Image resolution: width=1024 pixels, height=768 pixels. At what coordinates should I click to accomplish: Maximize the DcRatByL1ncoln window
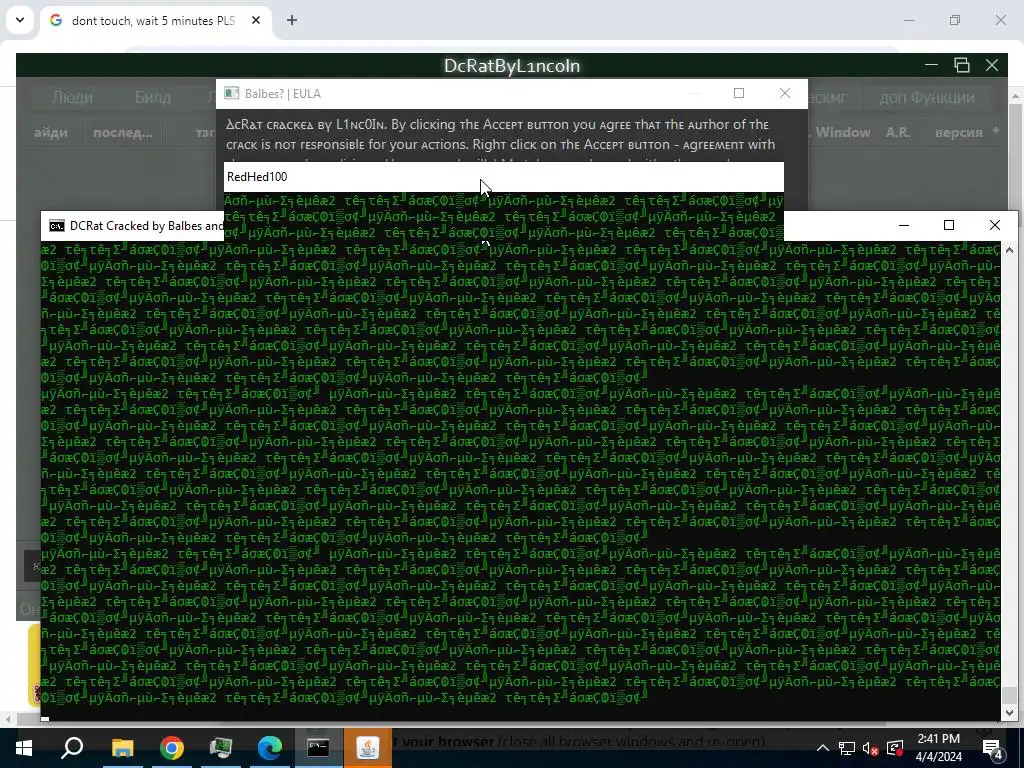[x=962, y=65]
